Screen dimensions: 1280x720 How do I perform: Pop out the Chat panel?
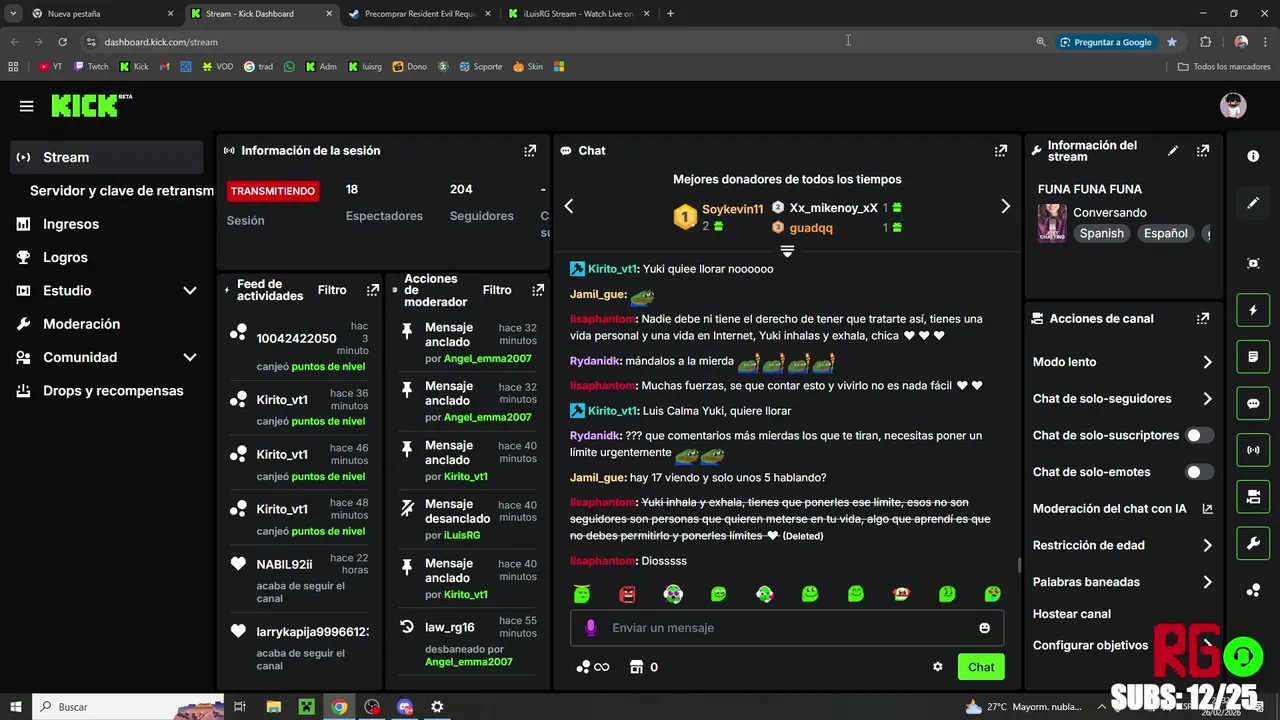tap(1001, 151)
